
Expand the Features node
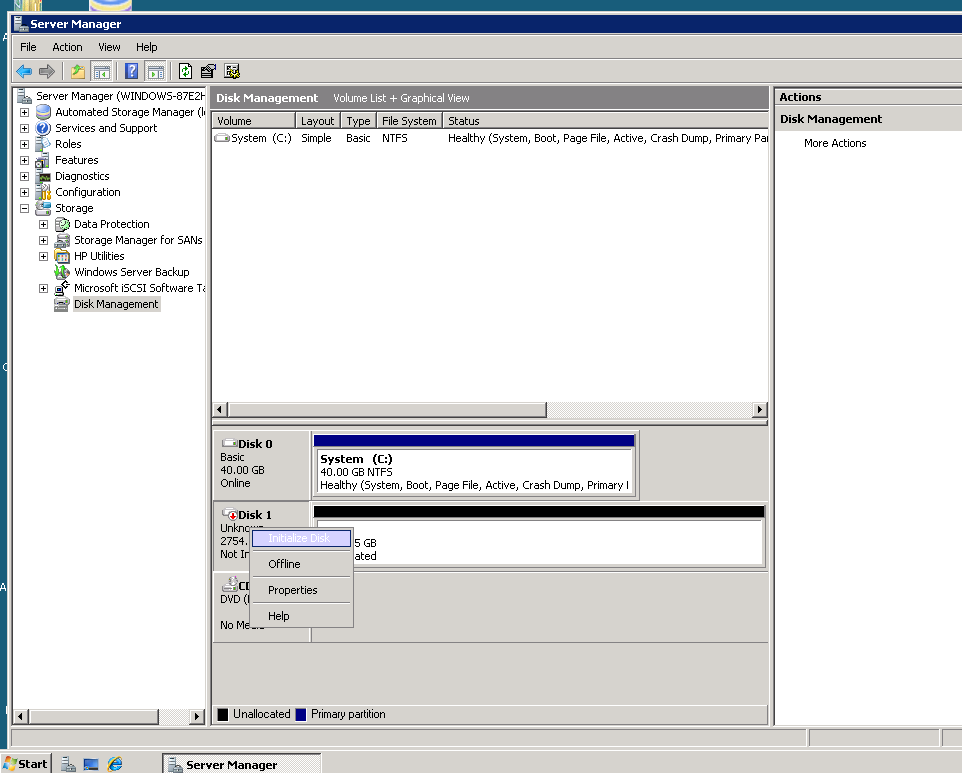click(x=25, y=160)
